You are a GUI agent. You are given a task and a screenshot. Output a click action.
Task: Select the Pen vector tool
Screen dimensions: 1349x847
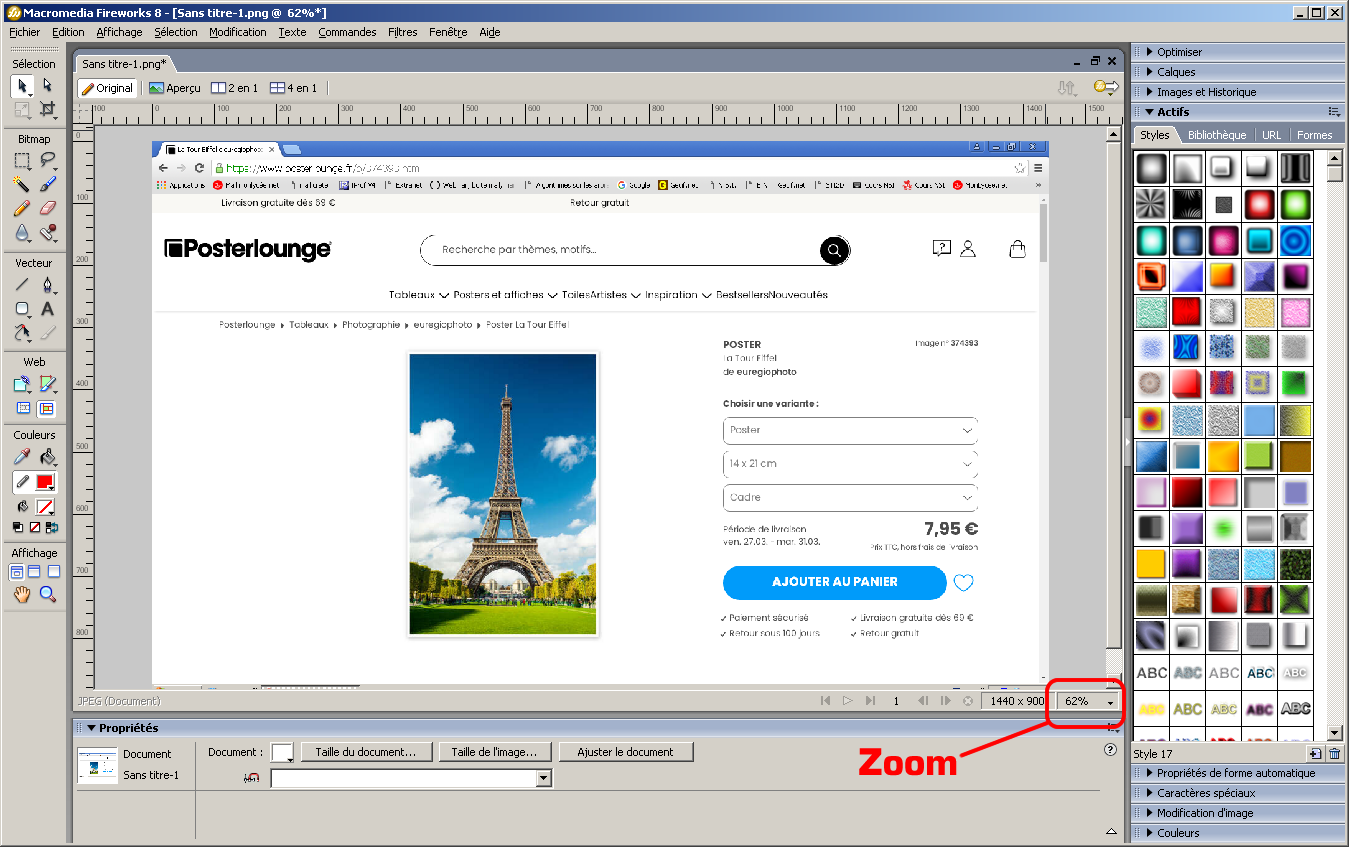(x=47, y=285)
